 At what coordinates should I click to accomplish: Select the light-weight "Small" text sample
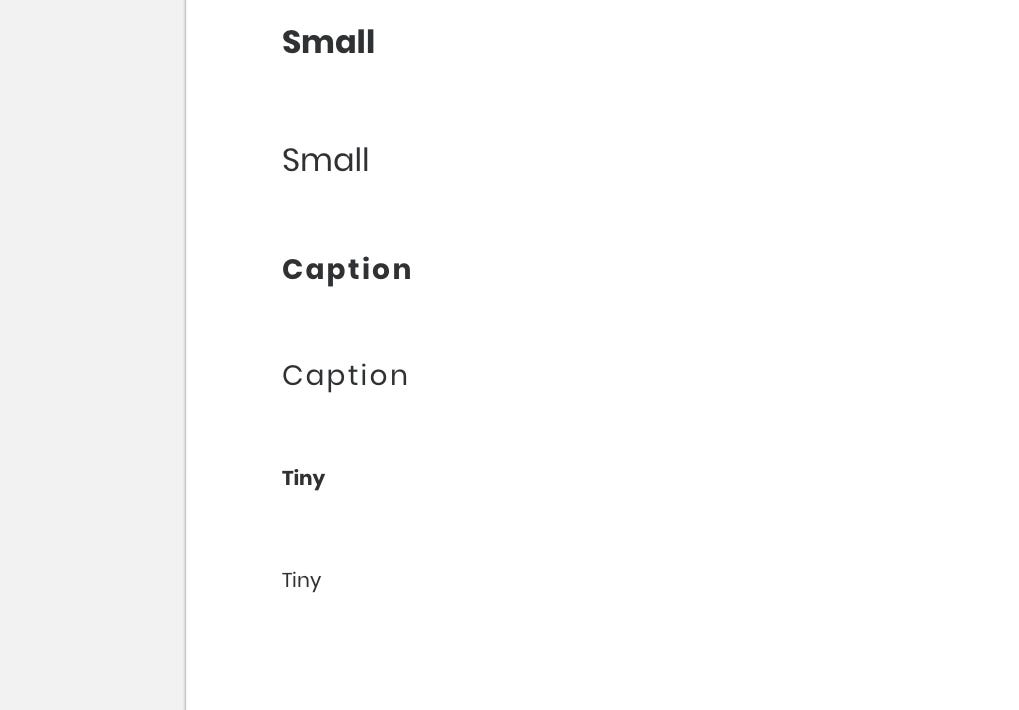click(x=326, y=160)
